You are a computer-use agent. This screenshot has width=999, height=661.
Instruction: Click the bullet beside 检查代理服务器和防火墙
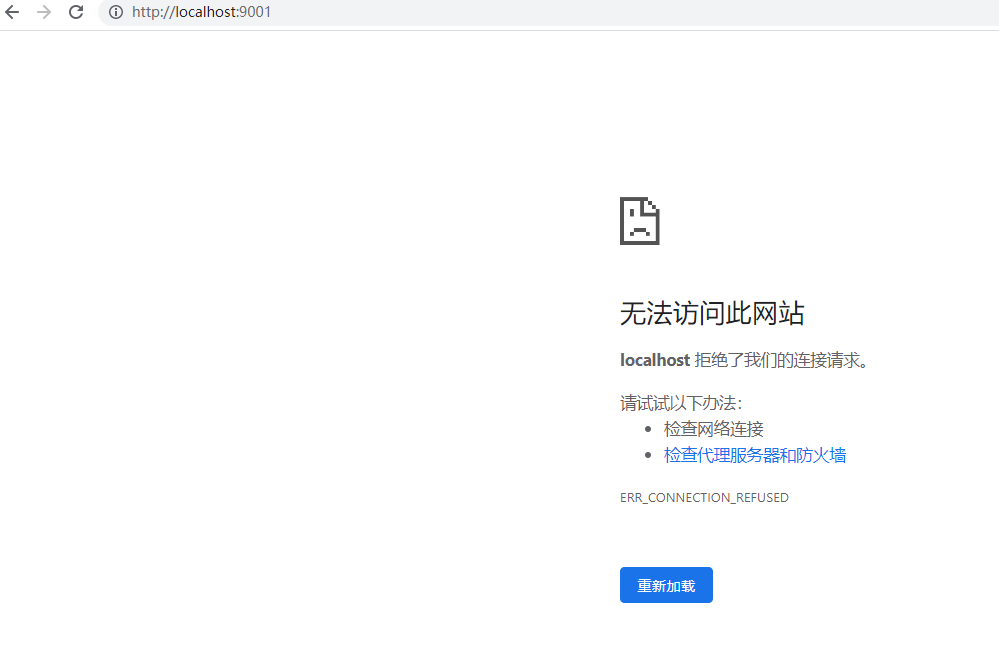(649, 454)
